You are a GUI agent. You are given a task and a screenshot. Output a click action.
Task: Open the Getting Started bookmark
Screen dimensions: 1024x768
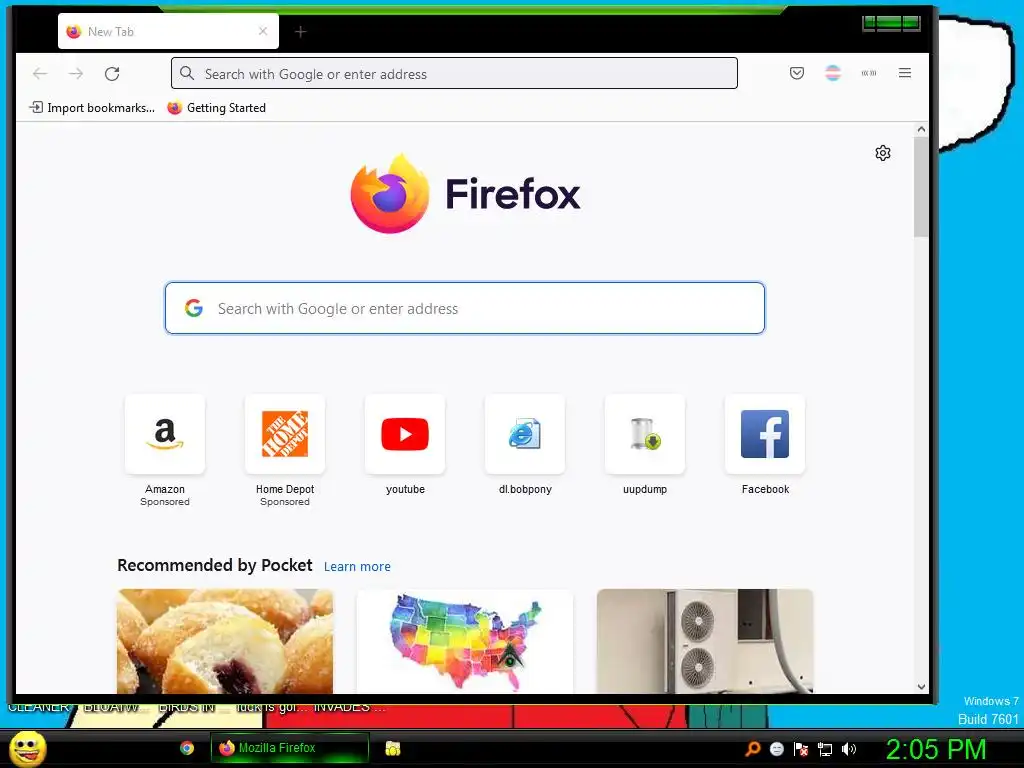click(x=217, y=108)
